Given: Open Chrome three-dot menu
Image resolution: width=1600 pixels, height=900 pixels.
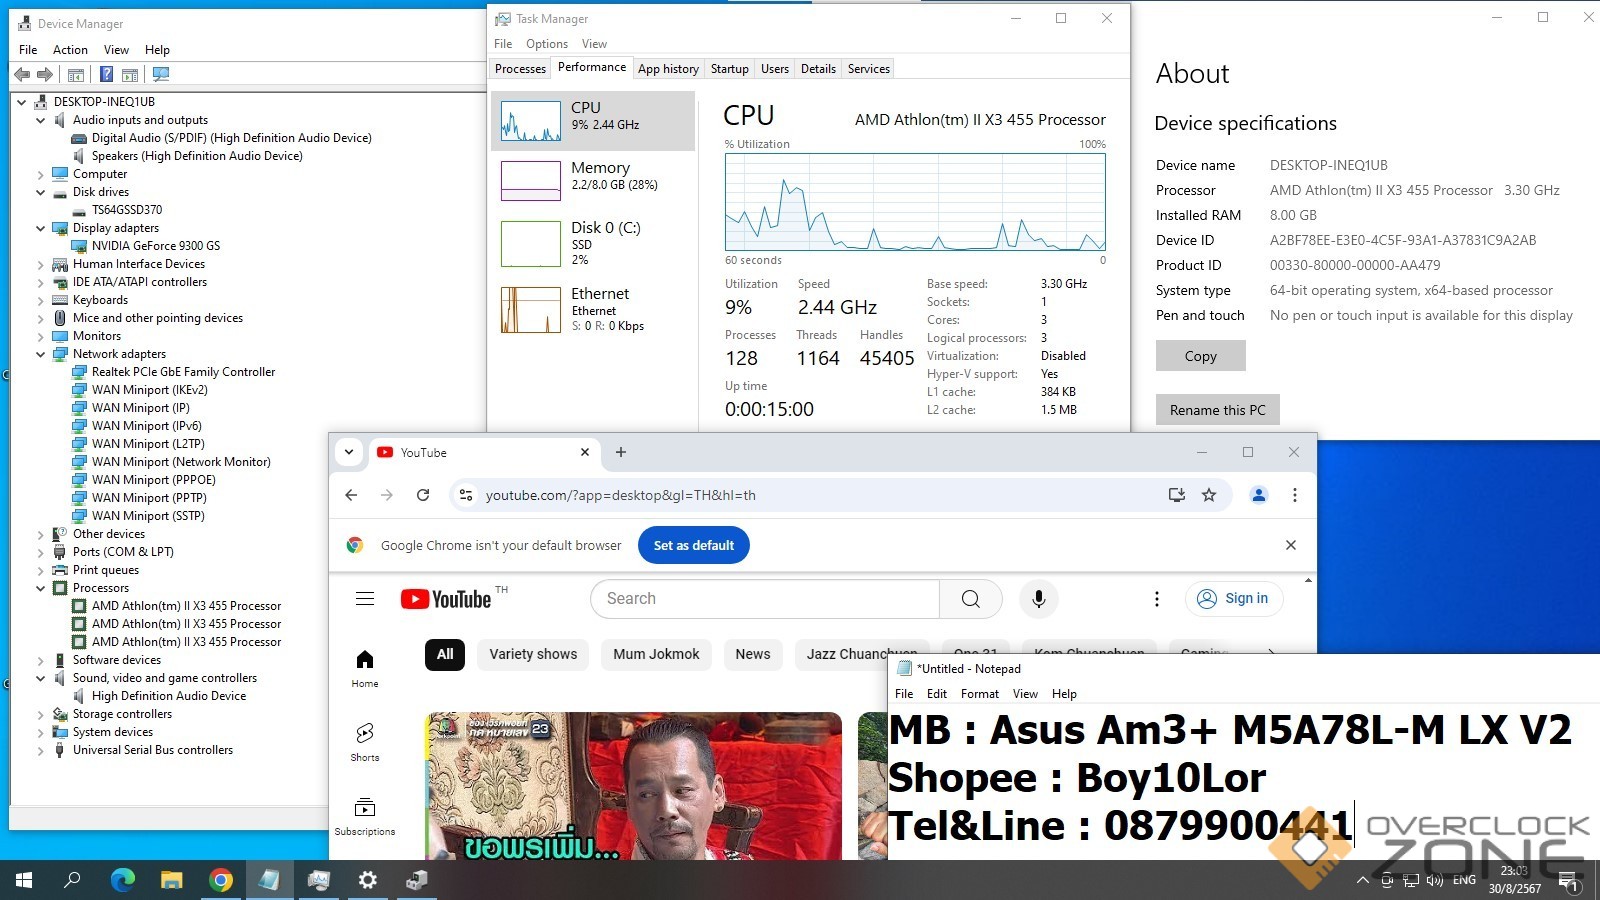Looking at the screenshot, I should point(1295,495).
